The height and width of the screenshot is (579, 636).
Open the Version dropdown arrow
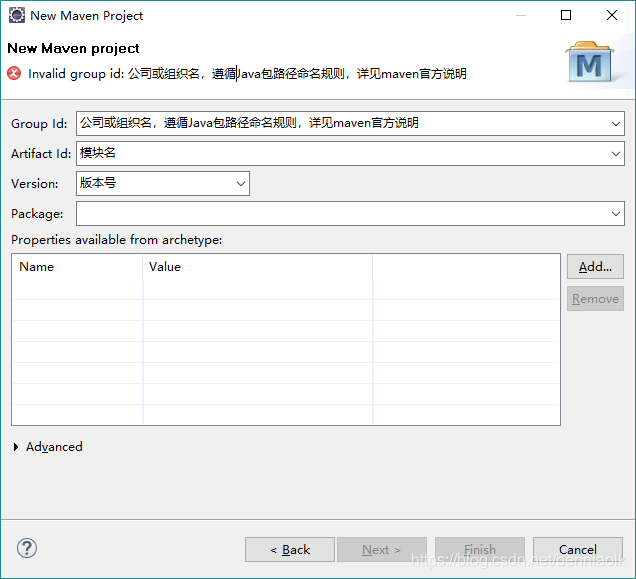coord(241,183)
